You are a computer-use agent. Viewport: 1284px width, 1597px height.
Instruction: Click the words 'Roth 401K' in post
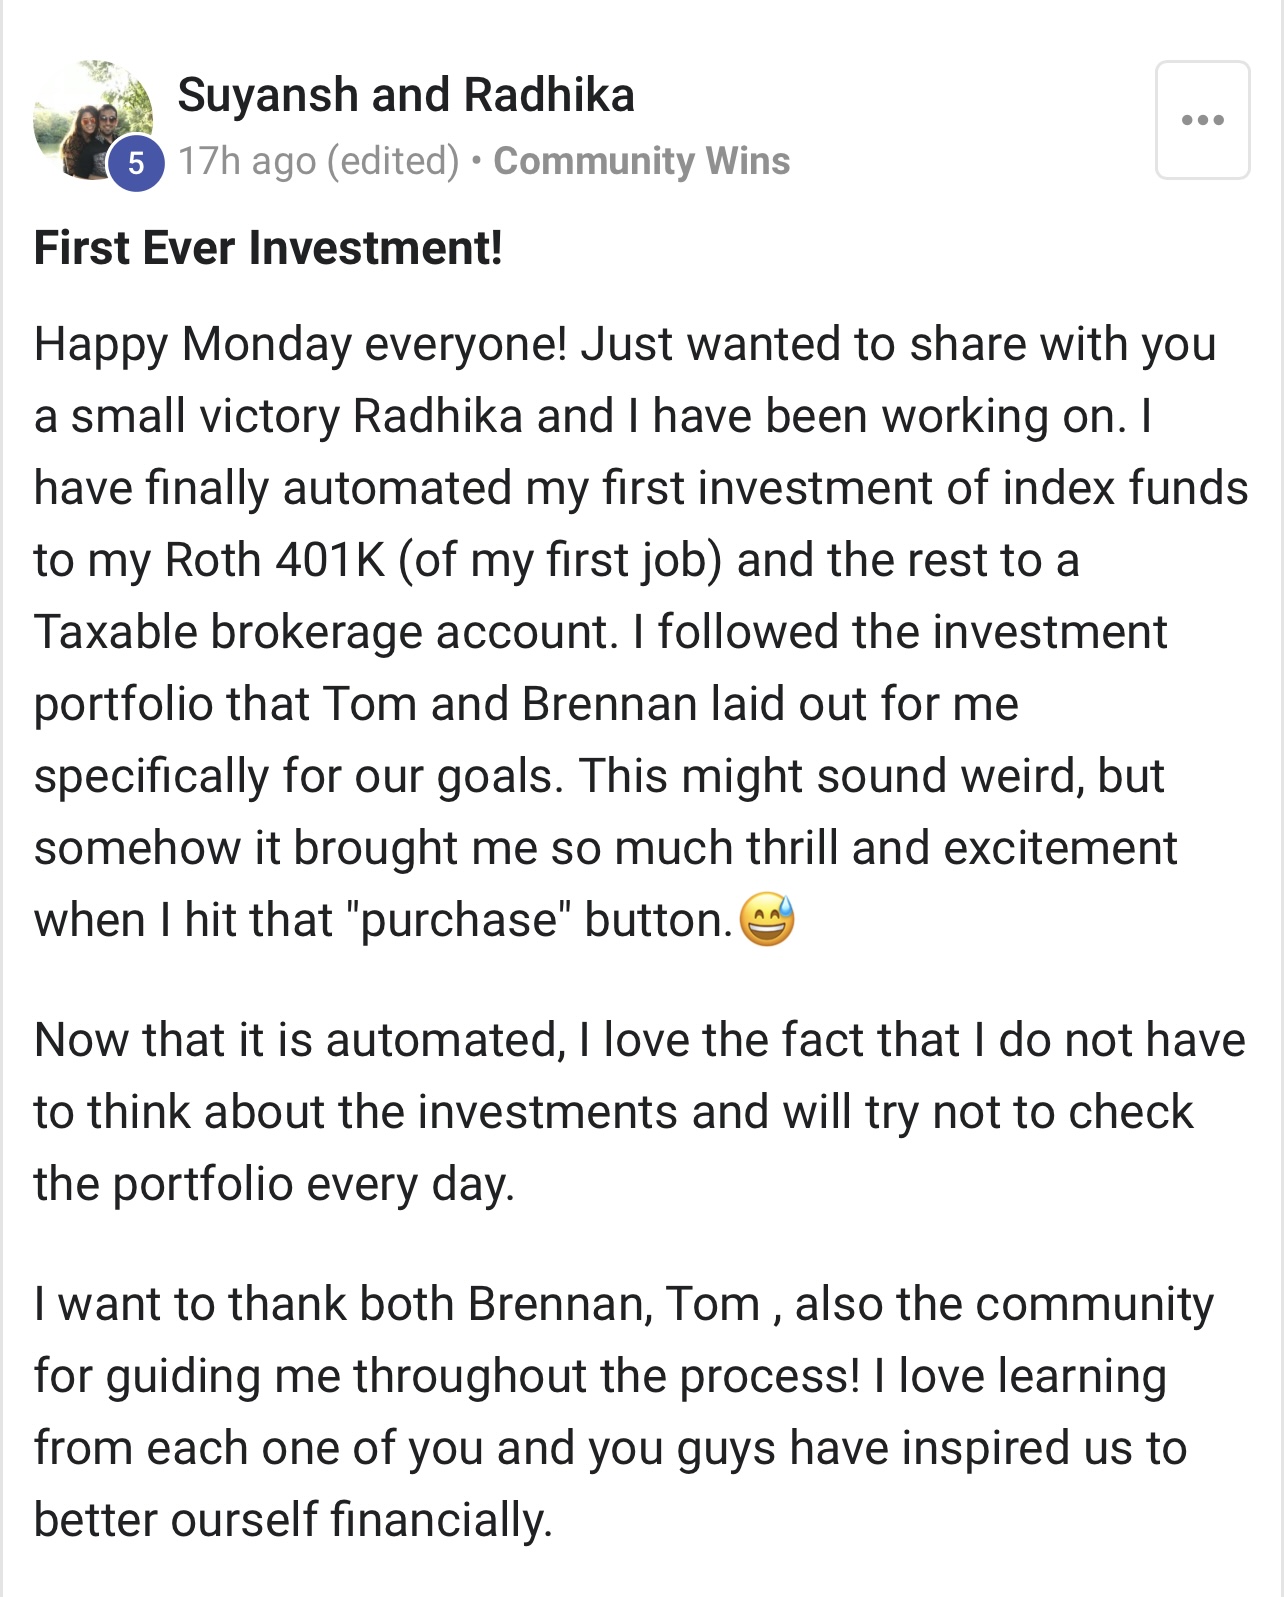274,560
